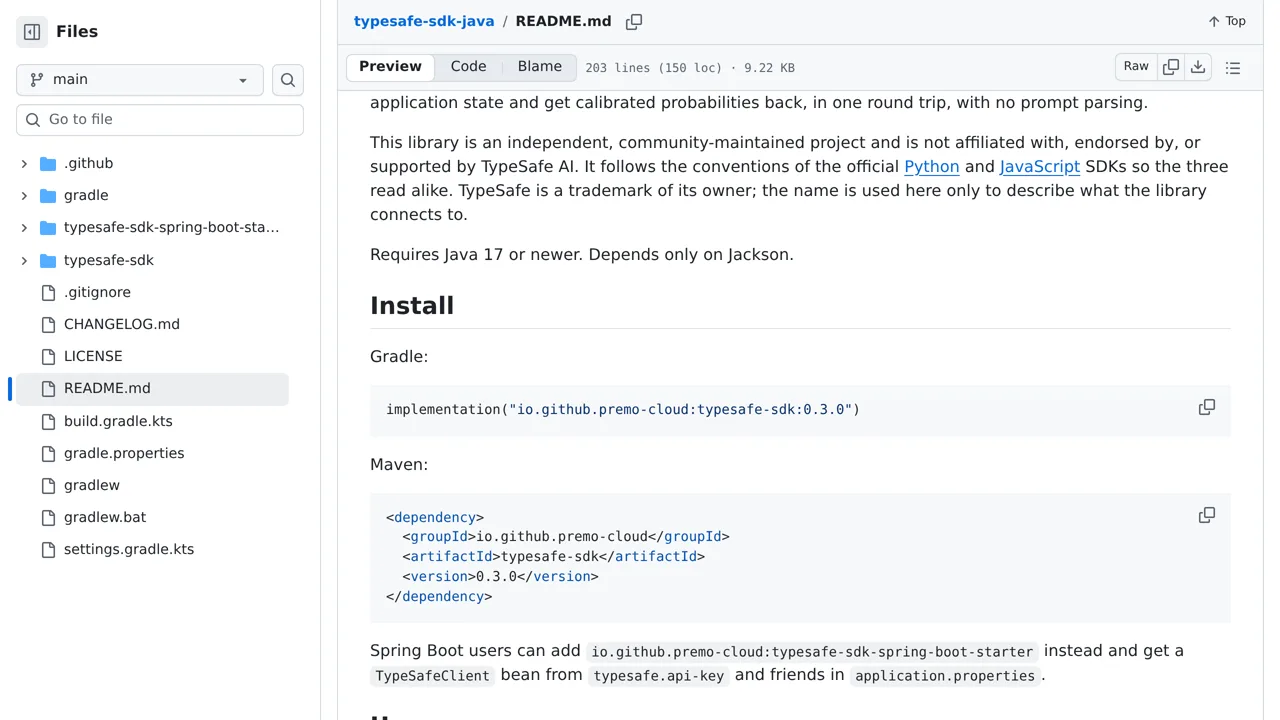Click the 0.3.0 version line in Maven block
Viewport: 1280px width, 720px height.
[x=500, y=577]
